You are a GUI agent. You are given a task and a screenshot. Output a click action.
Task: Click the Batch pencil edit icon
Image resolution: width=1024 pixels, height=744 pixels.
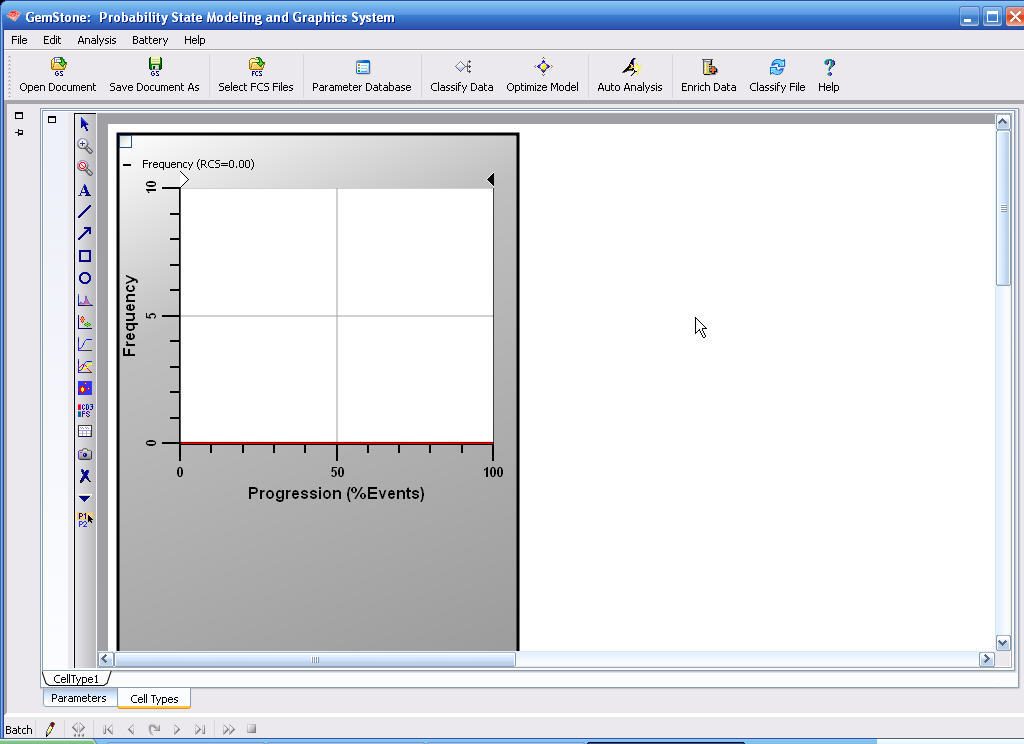[50, 729]
